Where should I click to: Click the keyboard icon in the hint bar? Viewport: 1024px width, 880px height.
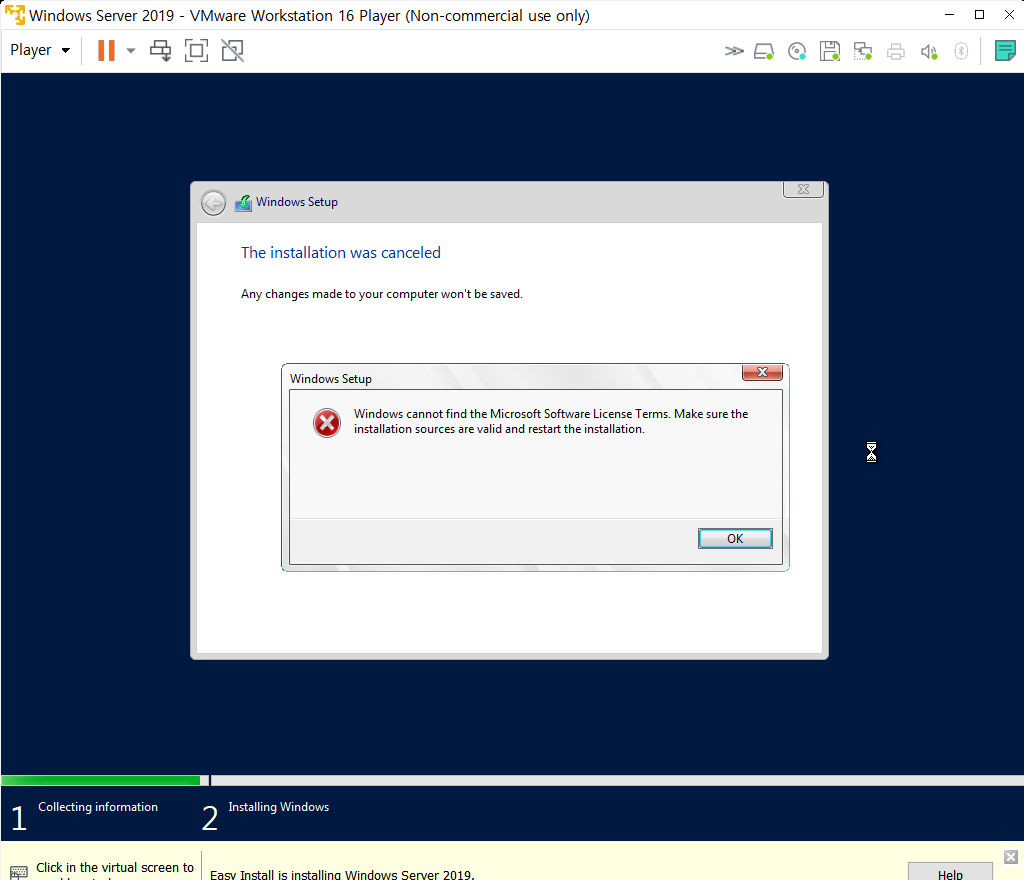point(19,872)
